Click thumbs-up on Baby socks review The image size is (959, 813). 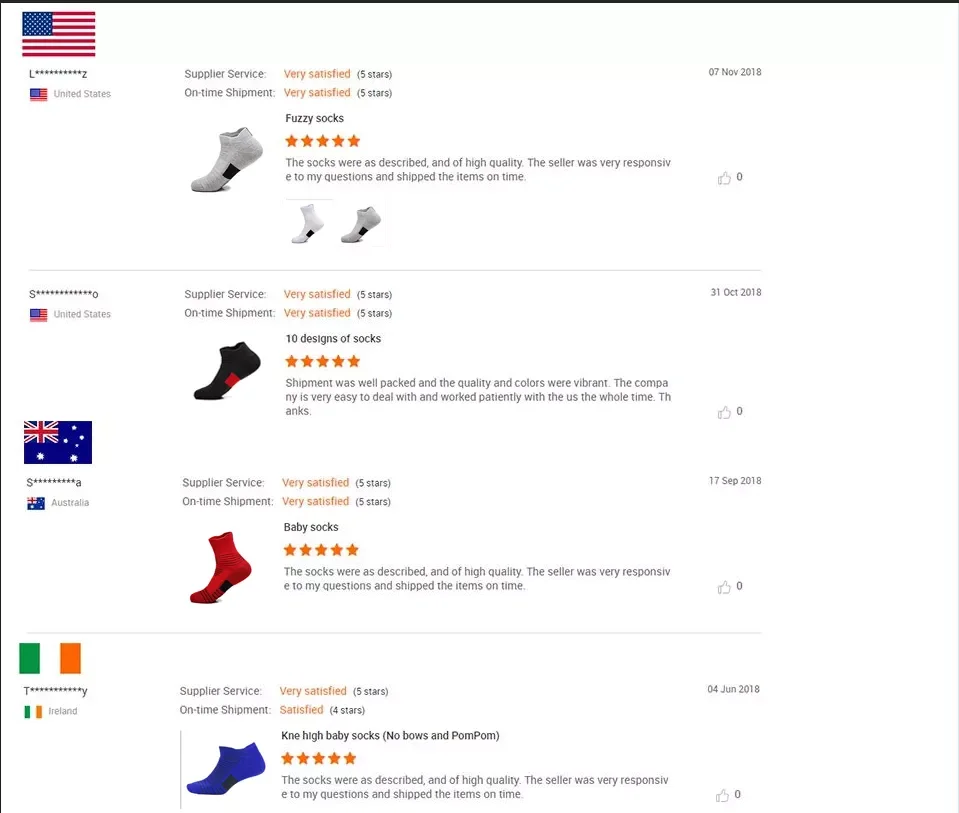(x=724, y=587)
